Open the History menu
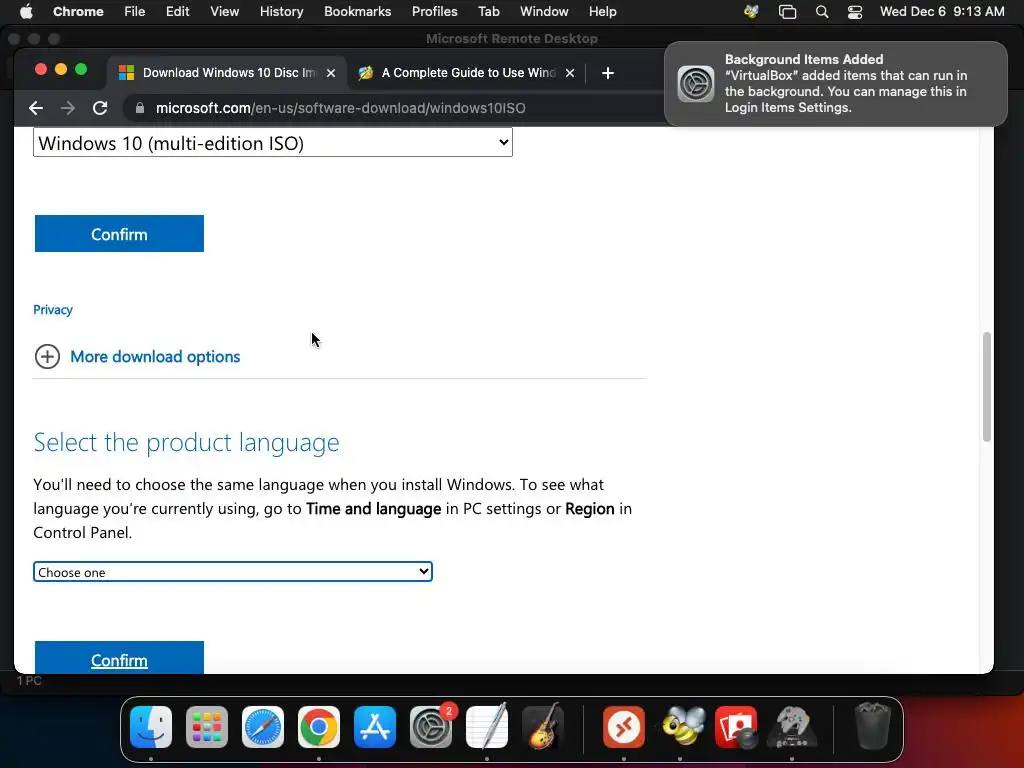 point(281,12)
